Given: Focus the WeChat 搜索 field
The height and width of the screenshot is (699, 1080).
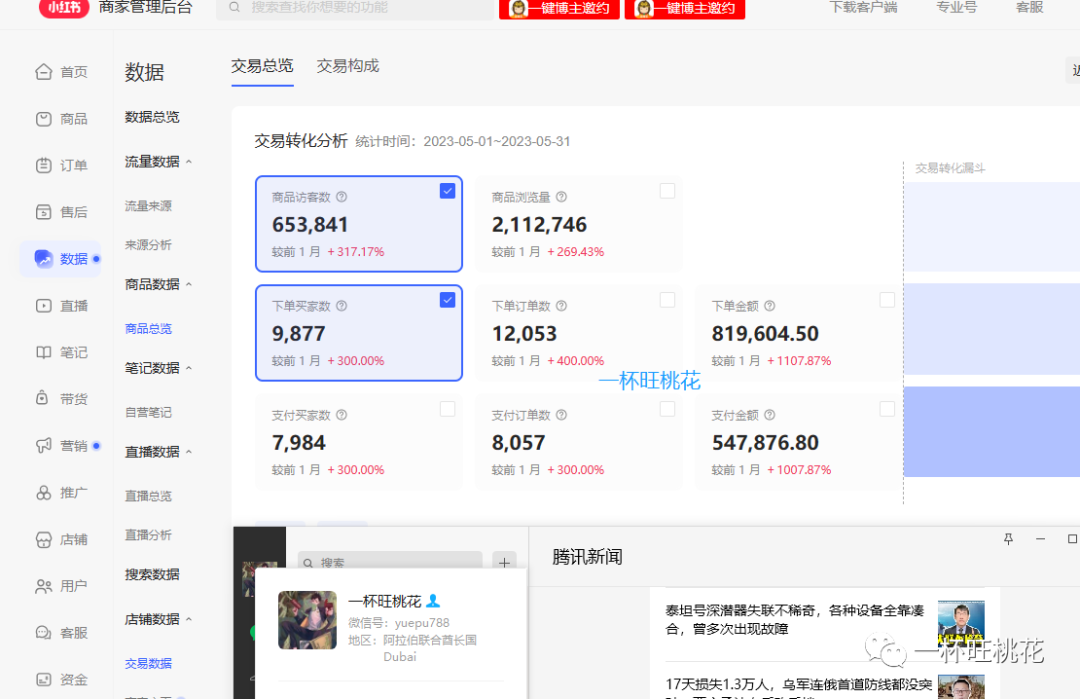Looking at the screenshot, I should [390, 562].
